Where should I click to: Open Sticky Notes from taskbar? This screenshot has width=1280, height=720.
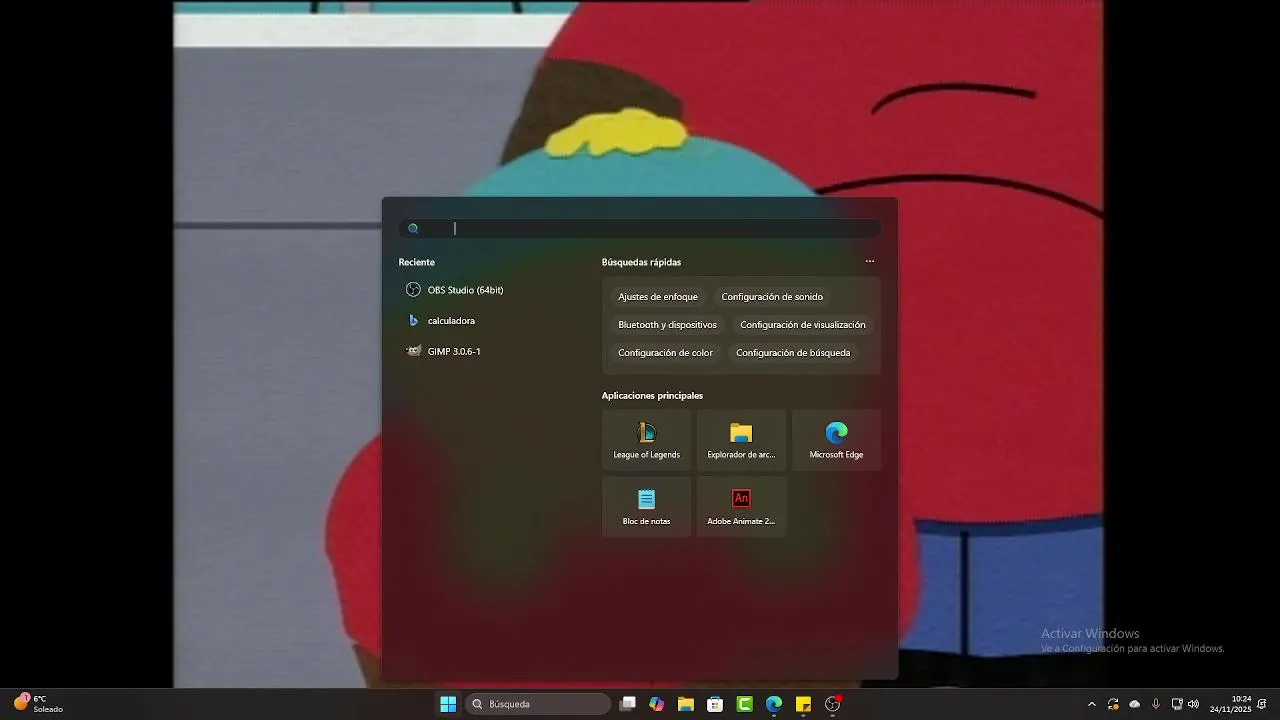pos(803,704)
